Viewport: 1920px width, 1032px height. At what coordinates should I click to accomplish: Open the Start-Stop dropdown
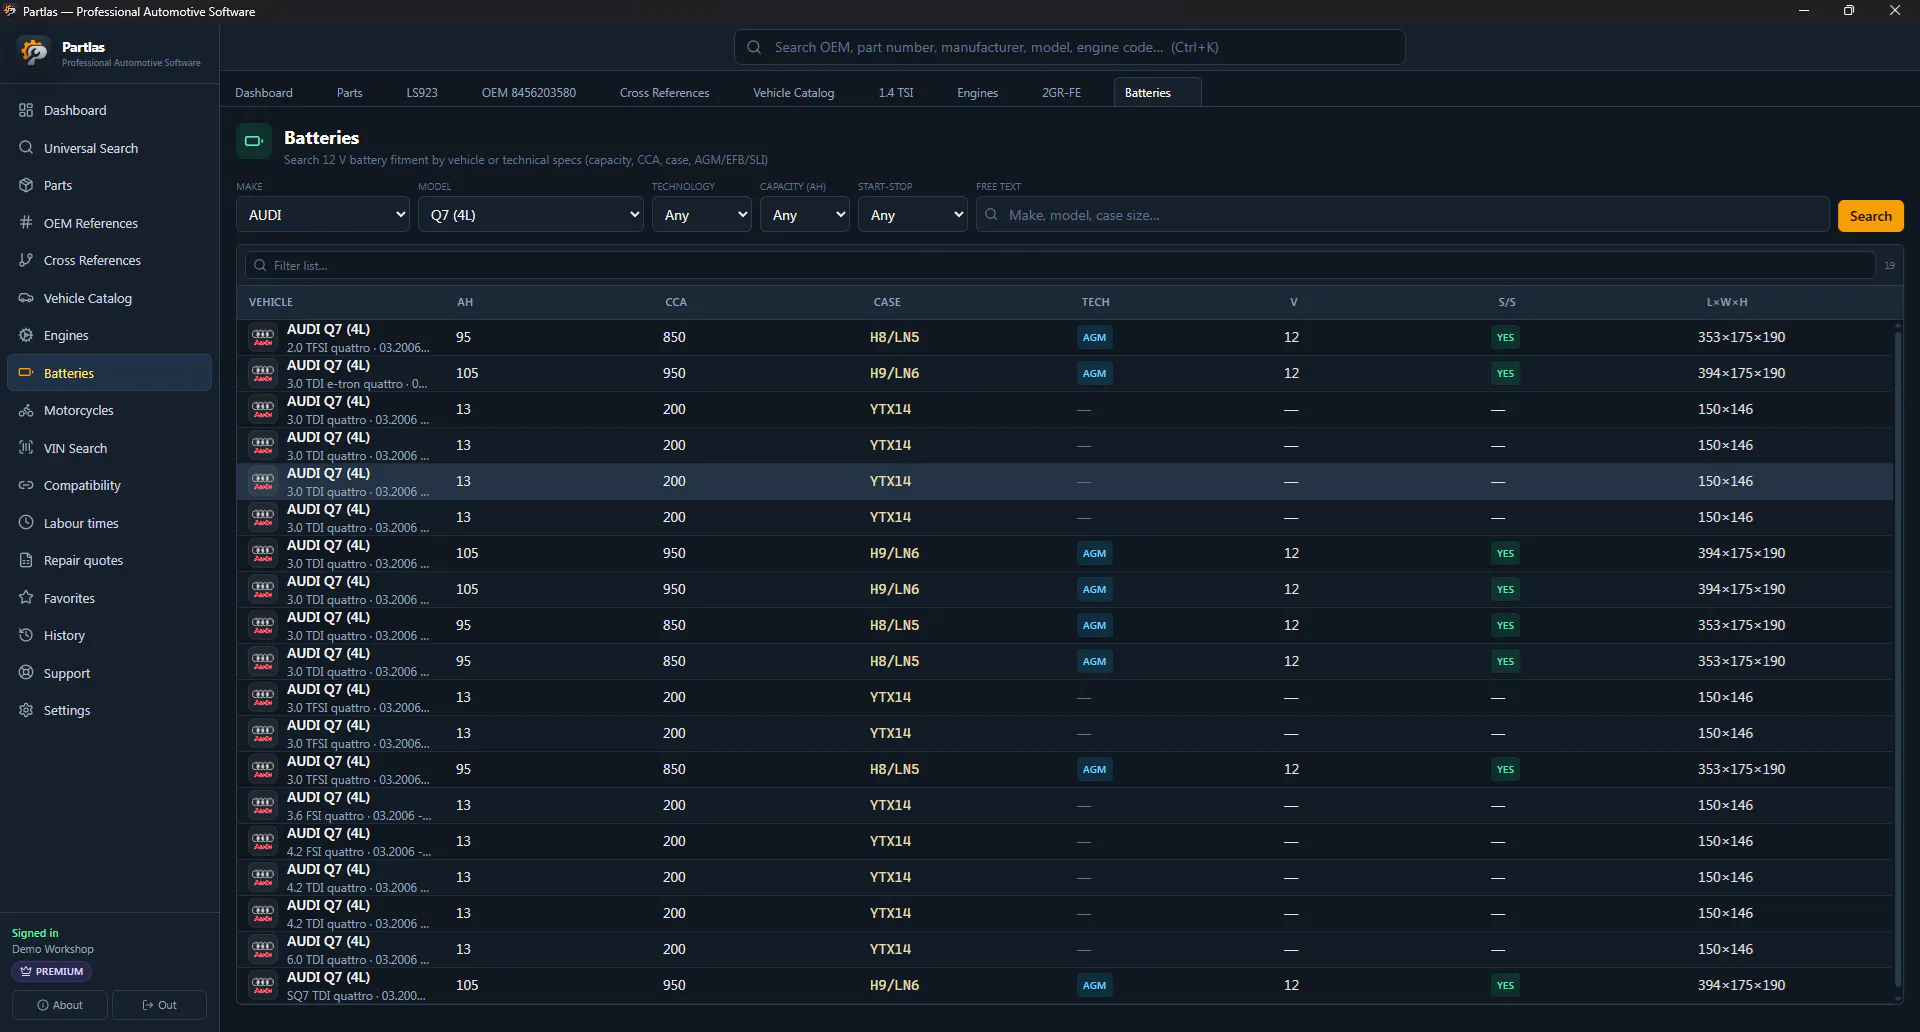pyautogui.click(x=913, y=215)
